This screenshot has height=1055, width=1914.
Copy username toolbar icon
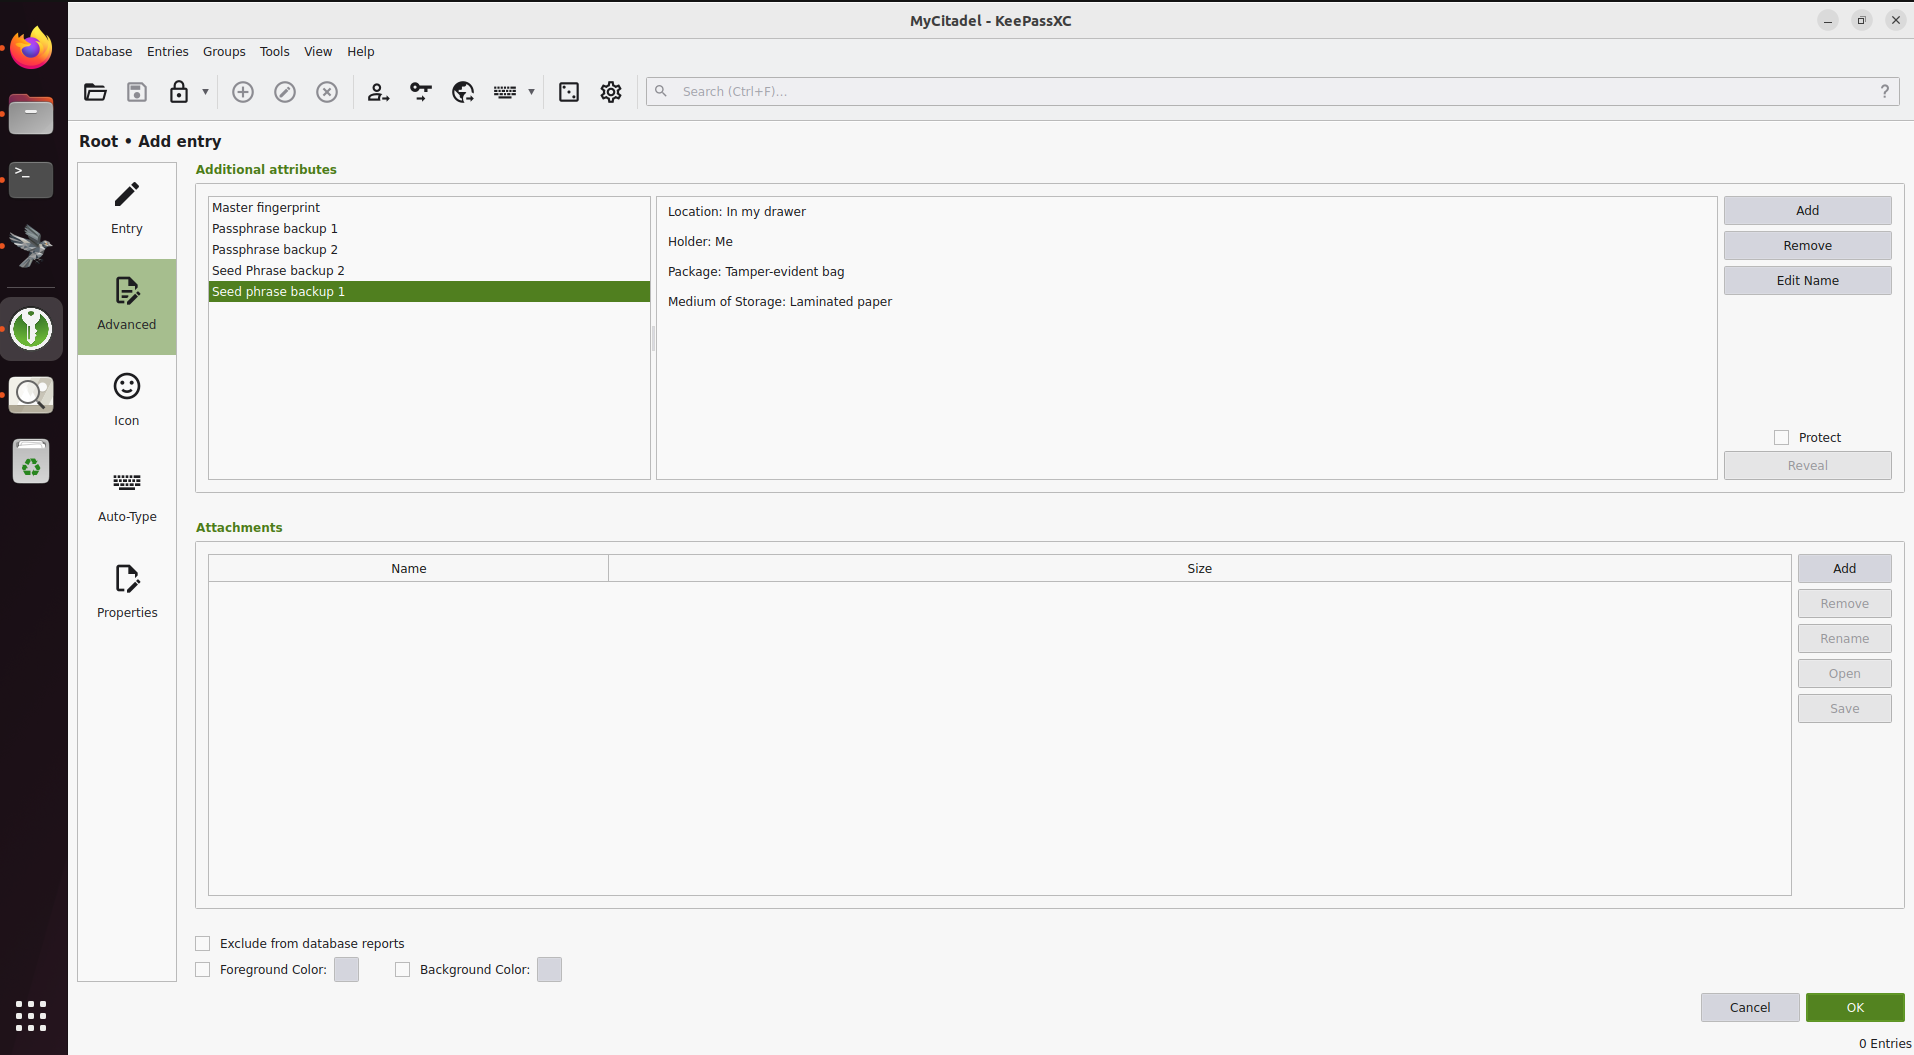[378, 92]
